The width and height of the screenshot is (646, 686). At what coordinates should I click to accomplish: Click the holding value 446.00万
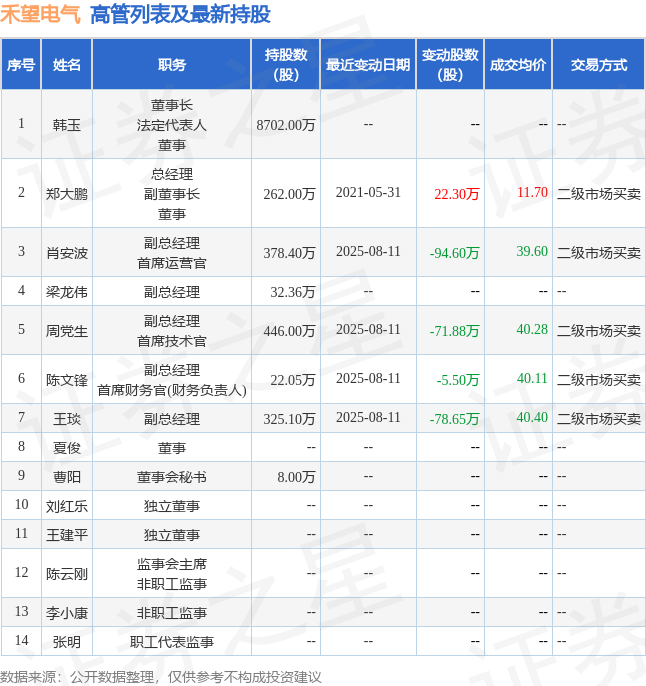289,331
